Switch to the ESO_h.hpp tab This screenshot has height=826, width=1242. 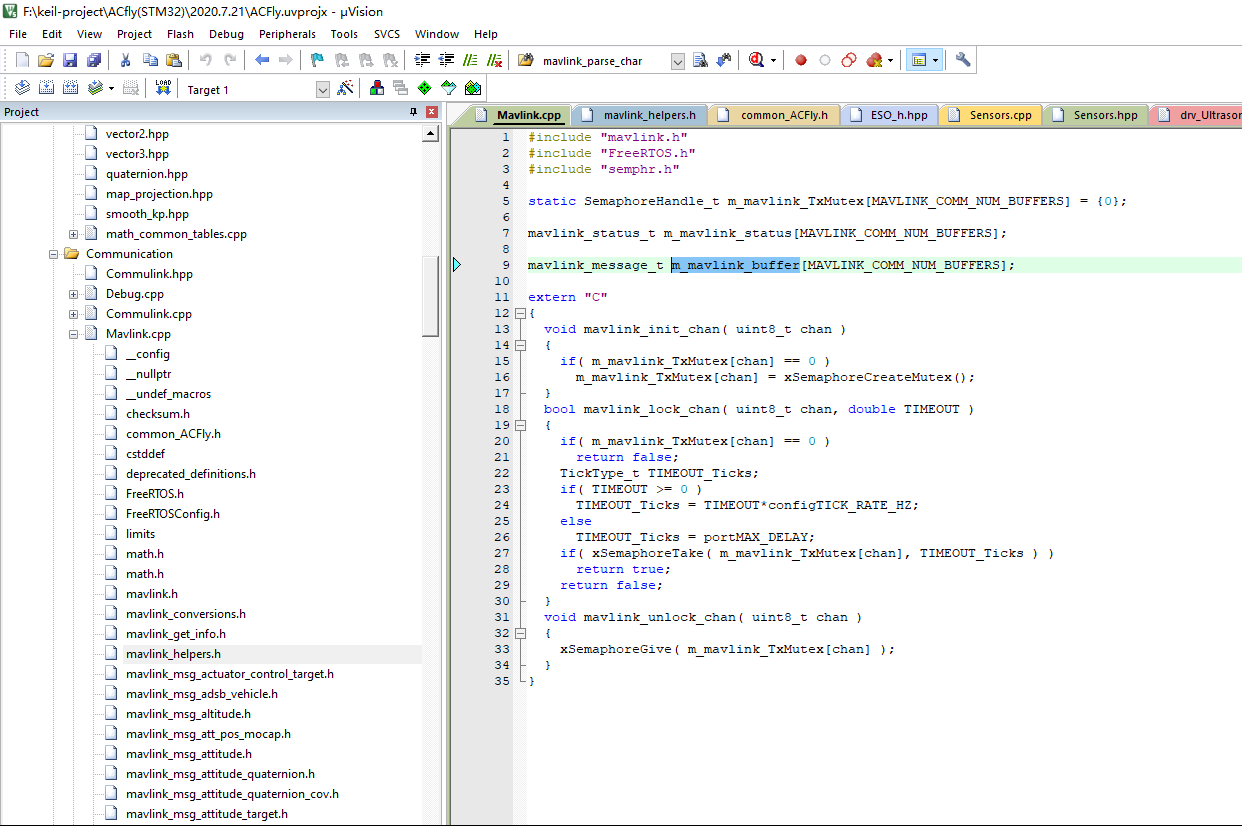click(x=889, y=115)
